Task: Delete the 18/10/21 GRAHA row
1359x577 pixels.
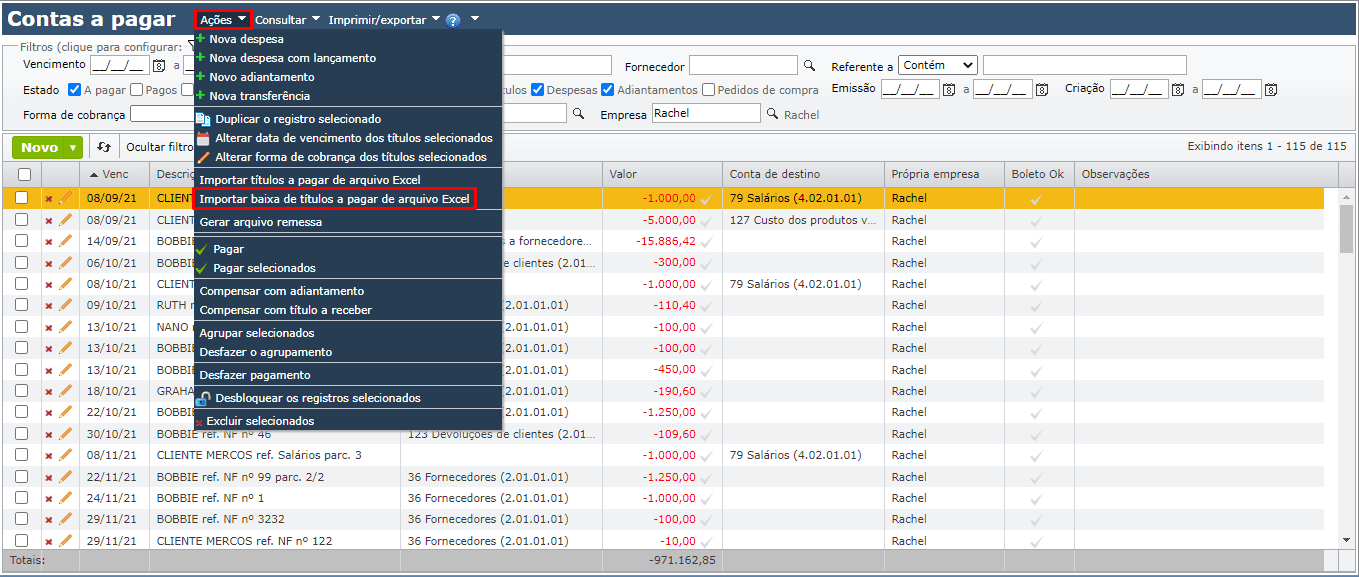Action: 48,392
